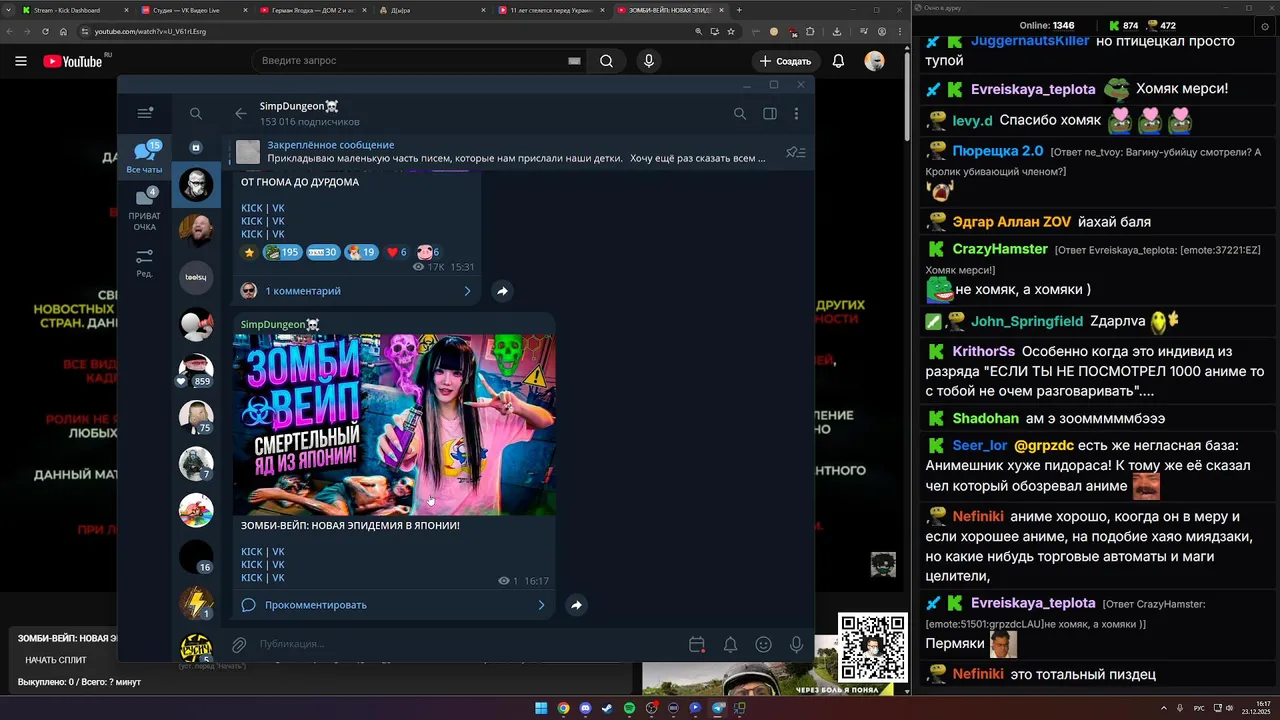Screen dimensions: 1280x720
Task: Open 'Ред.' folder editing
Action: [x=145, y=263]
